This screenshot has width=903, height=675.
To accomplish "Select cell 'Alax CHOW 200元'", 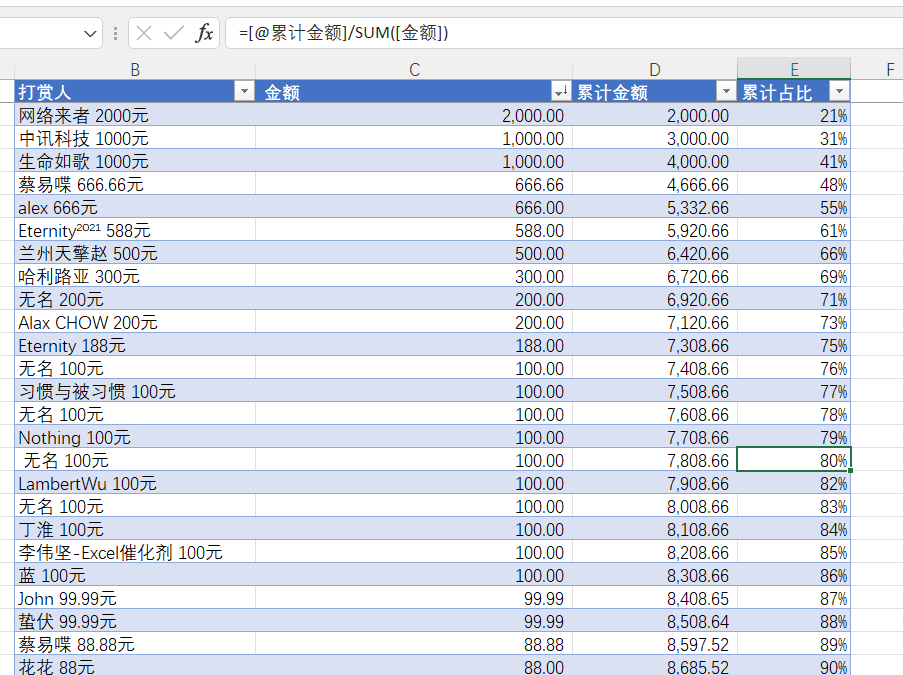I will pyautogui.click(x=135, y=323).
